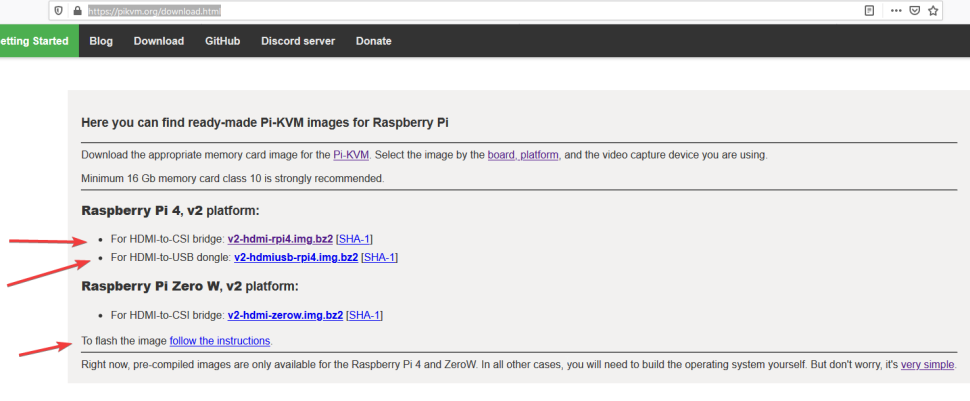Click the Donate navigation item

point(373,41)
